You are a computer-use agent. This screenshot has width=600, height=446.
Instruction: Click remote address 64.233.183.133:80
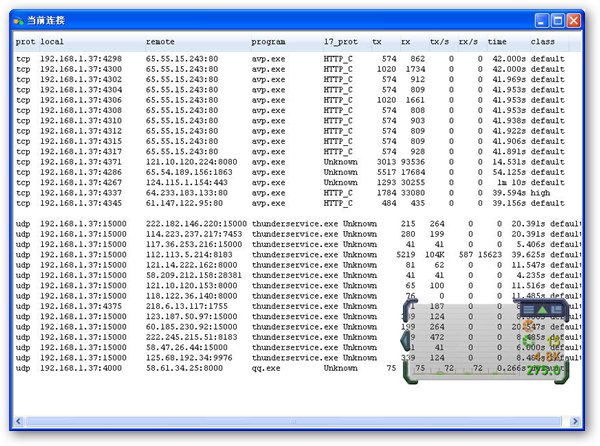coord(187,193)
